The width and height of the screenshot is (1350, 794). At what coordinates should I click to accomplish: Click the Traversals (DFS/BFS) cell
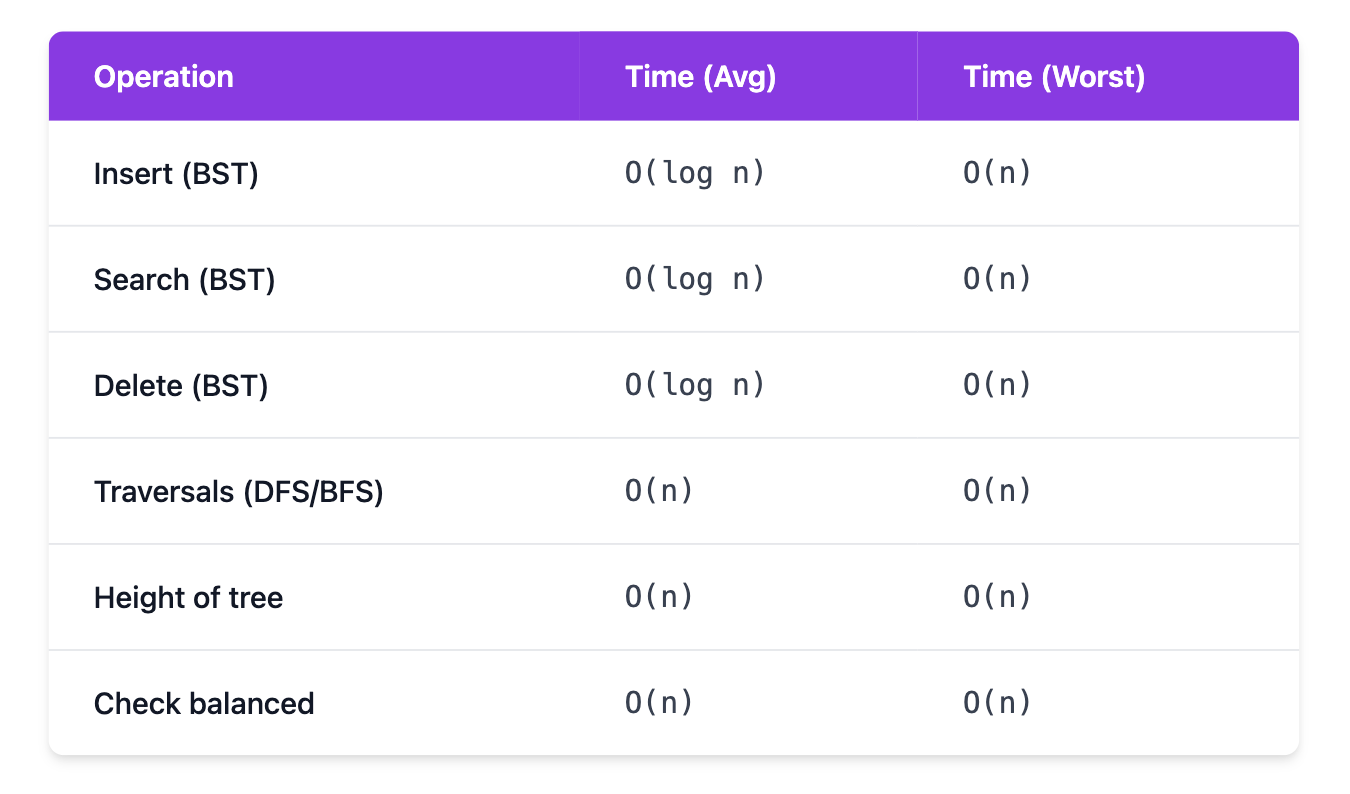[238, 492]
